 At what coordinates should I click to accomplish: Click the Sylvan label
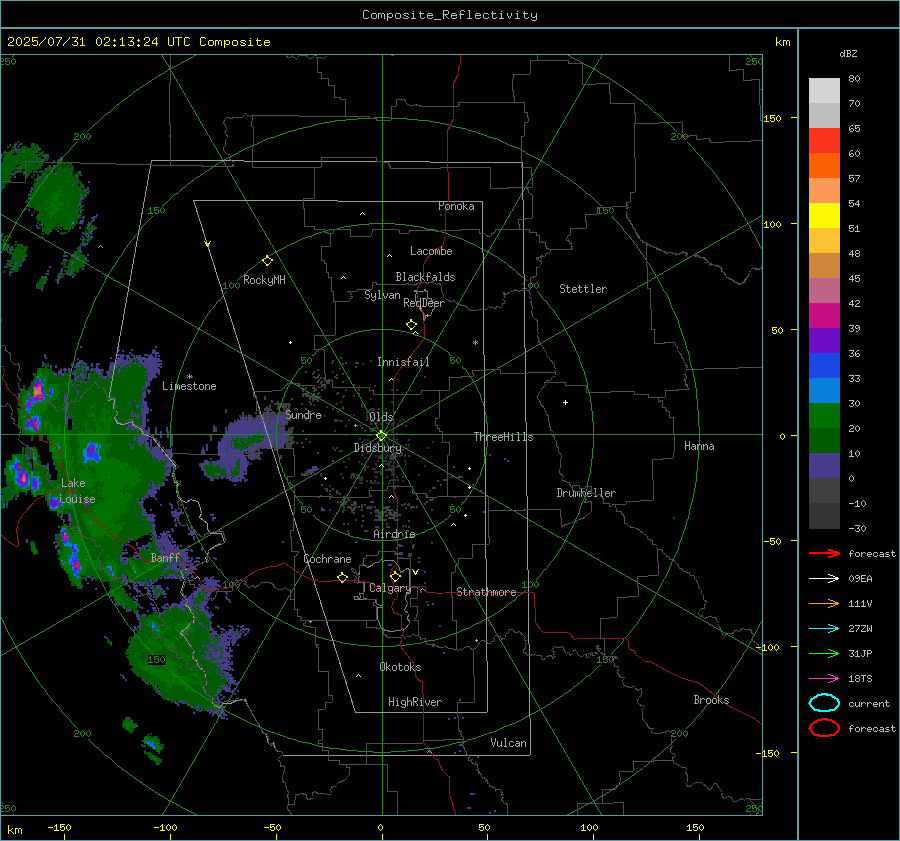click(382, 295)
